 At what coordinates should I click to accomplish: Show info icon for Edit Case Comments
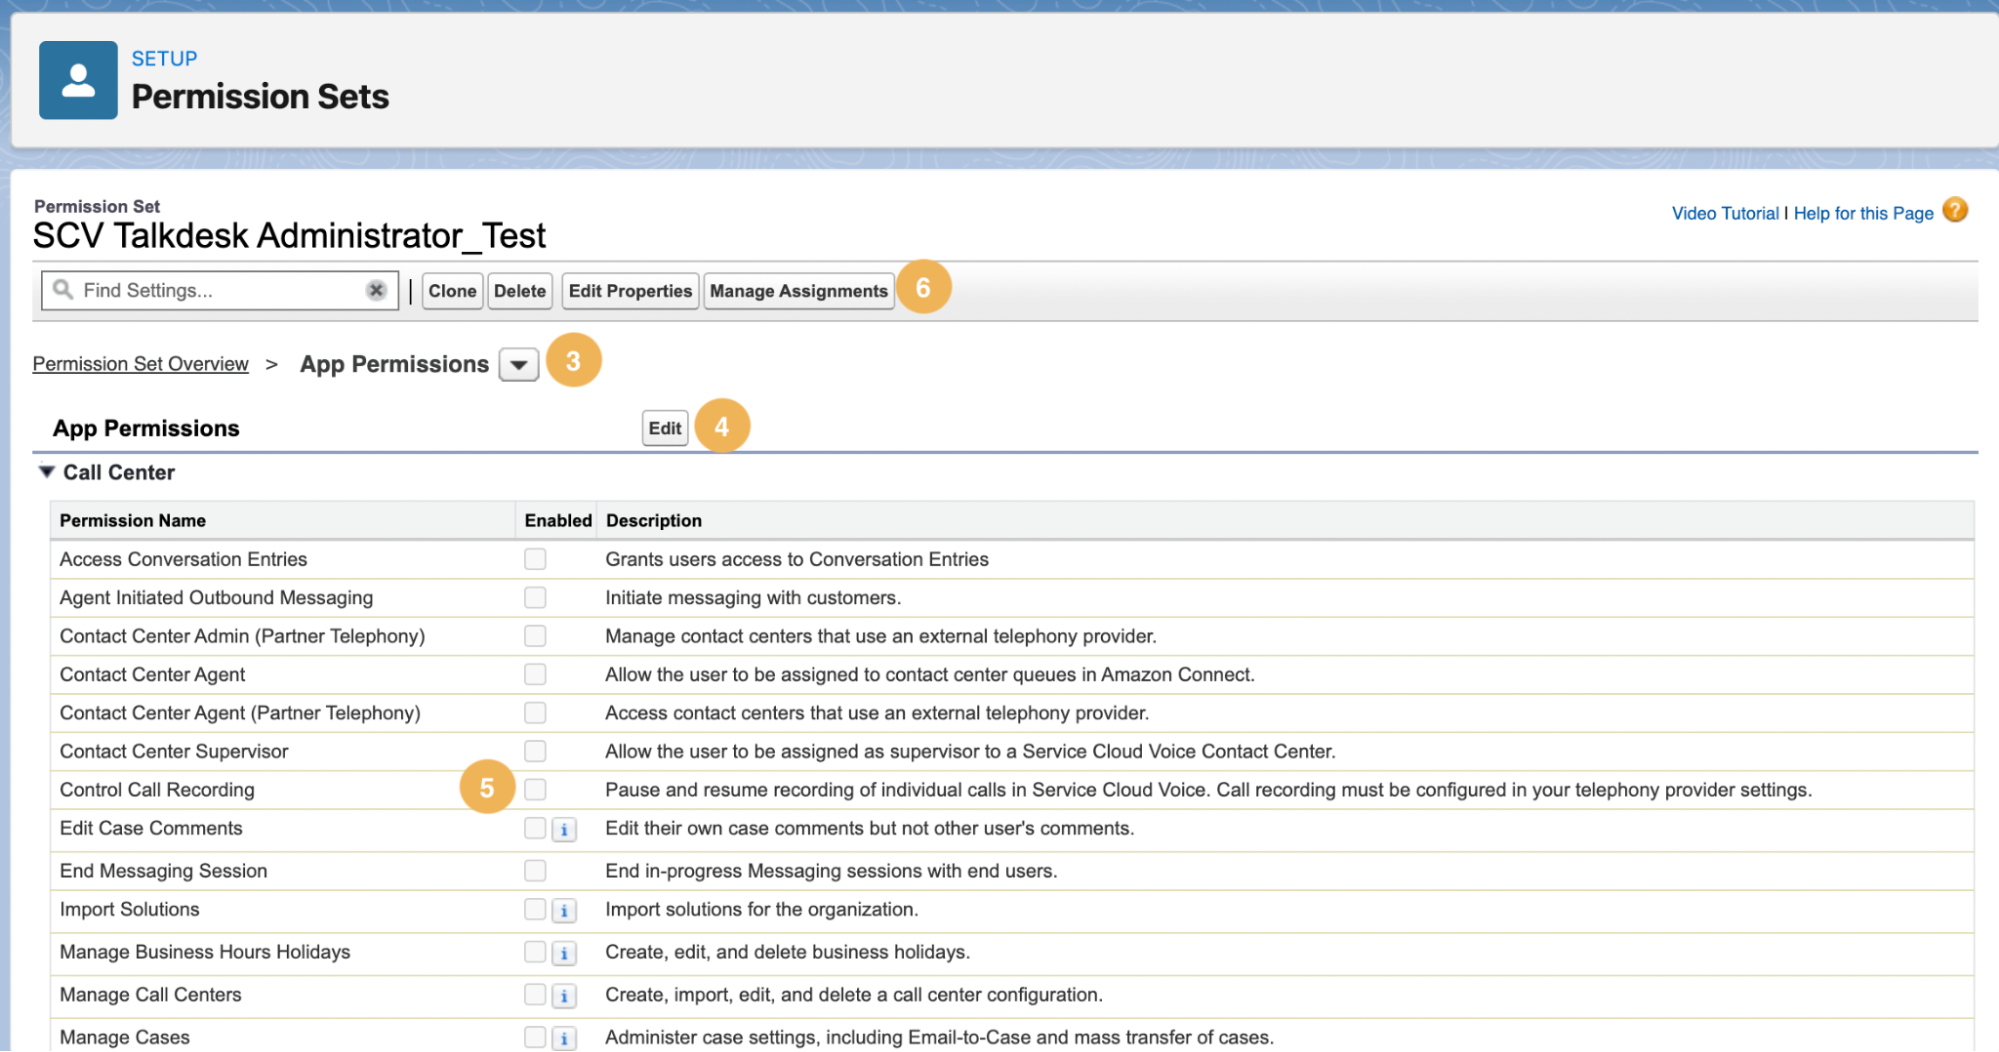pyautogui.click(x=564, y=829)
